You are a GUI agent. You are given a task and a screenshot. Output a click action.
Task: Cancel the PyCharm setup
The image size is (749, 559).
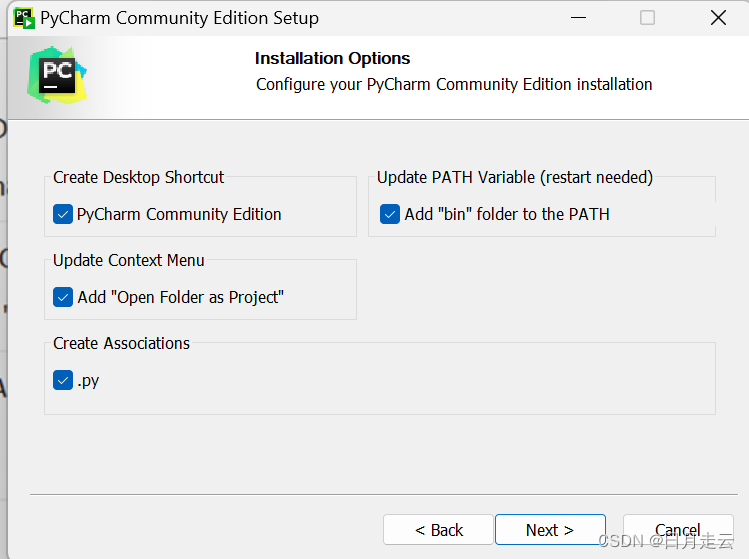coord(678,529)
